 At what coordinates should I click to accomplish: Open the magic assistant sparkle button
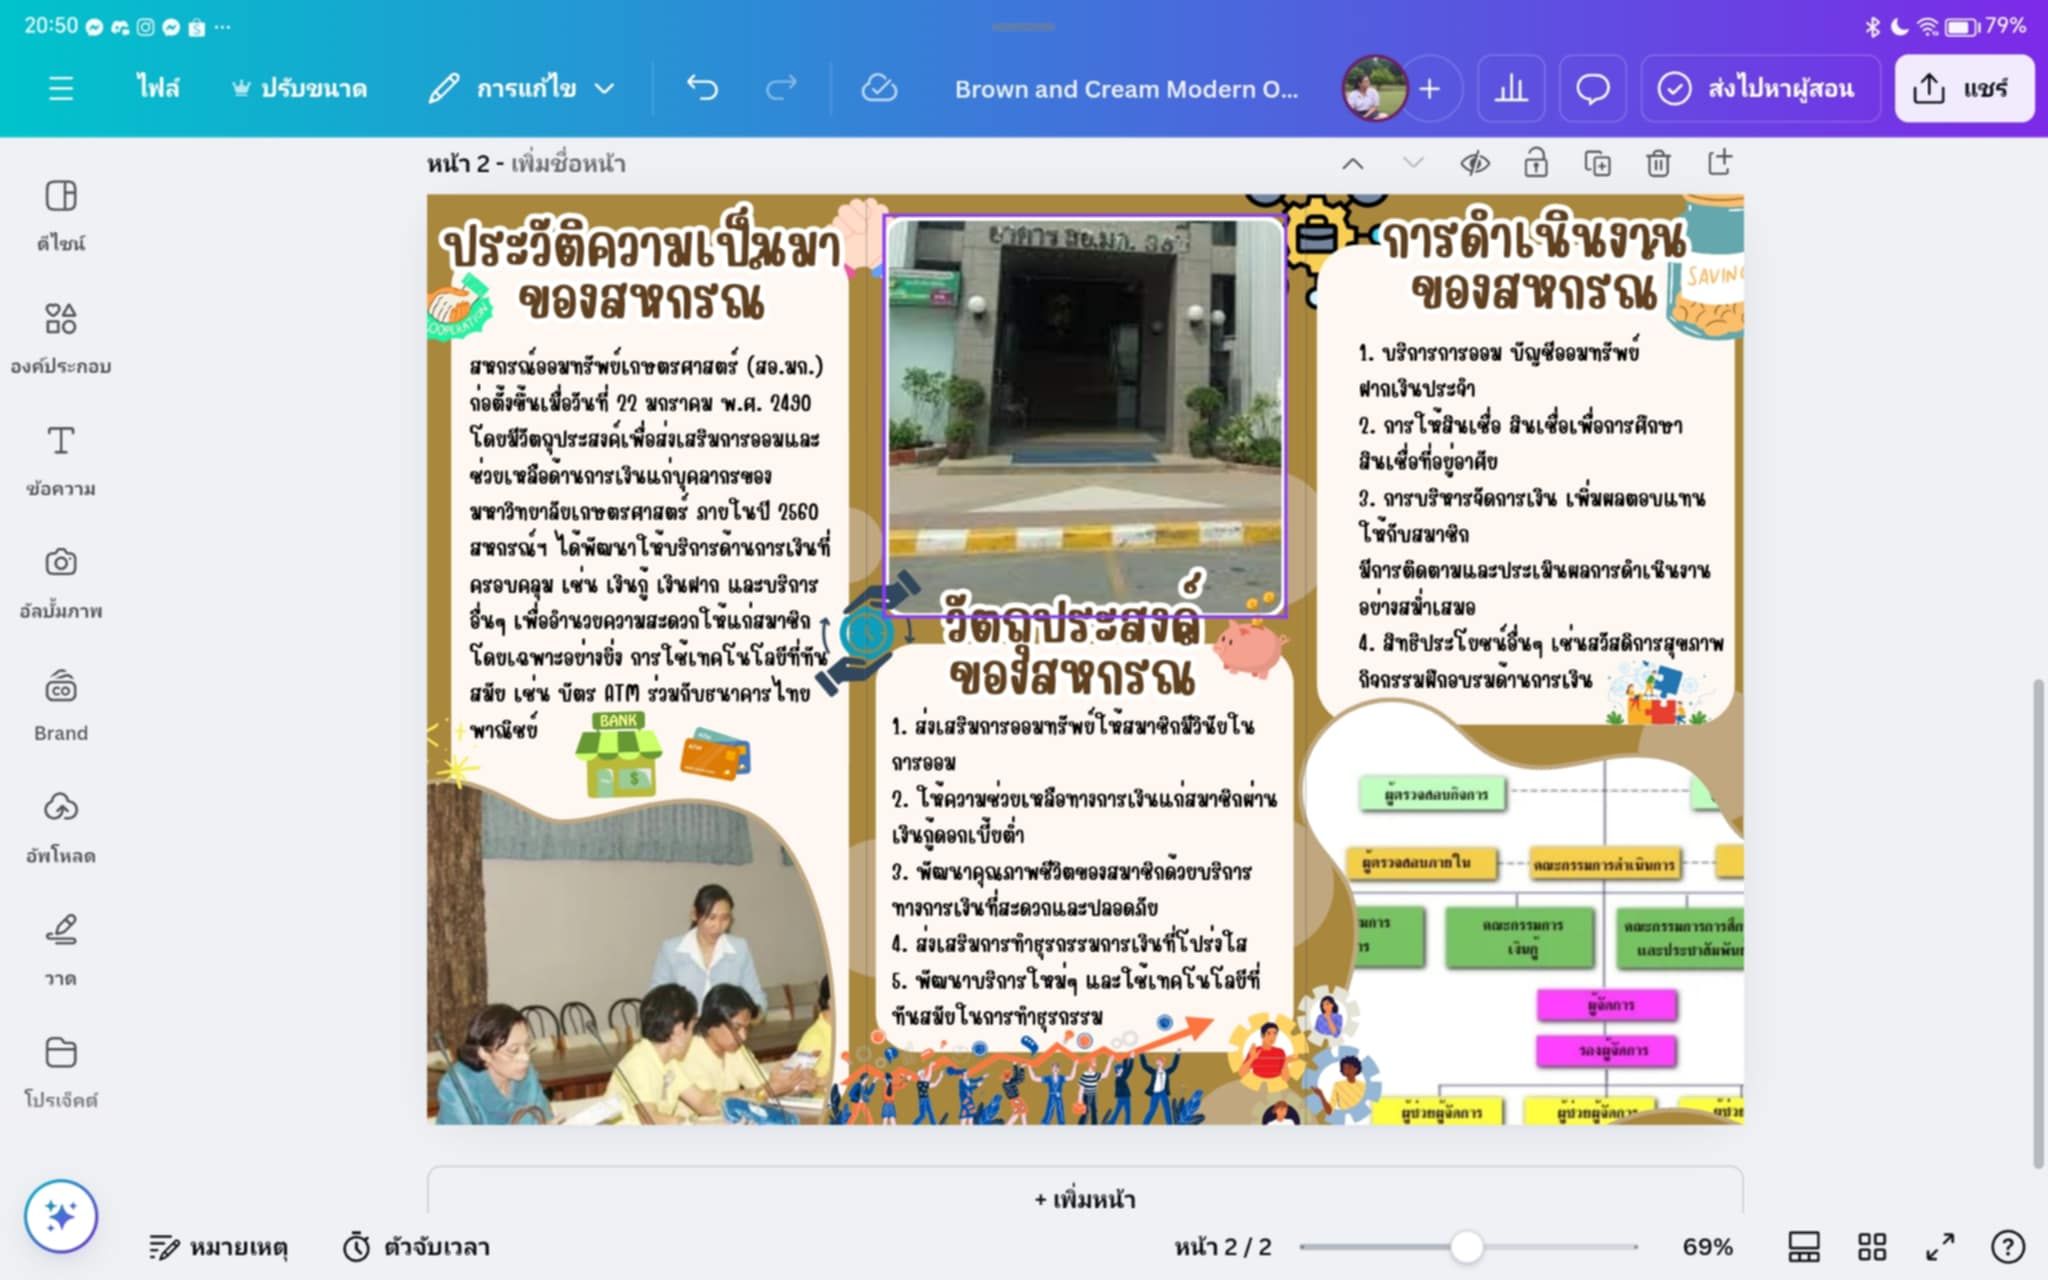[x=61, y=1216]
